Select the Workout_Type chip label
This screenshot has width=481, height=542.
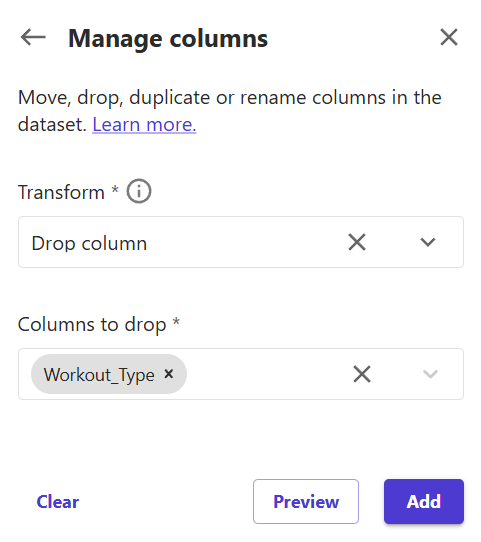99,374
